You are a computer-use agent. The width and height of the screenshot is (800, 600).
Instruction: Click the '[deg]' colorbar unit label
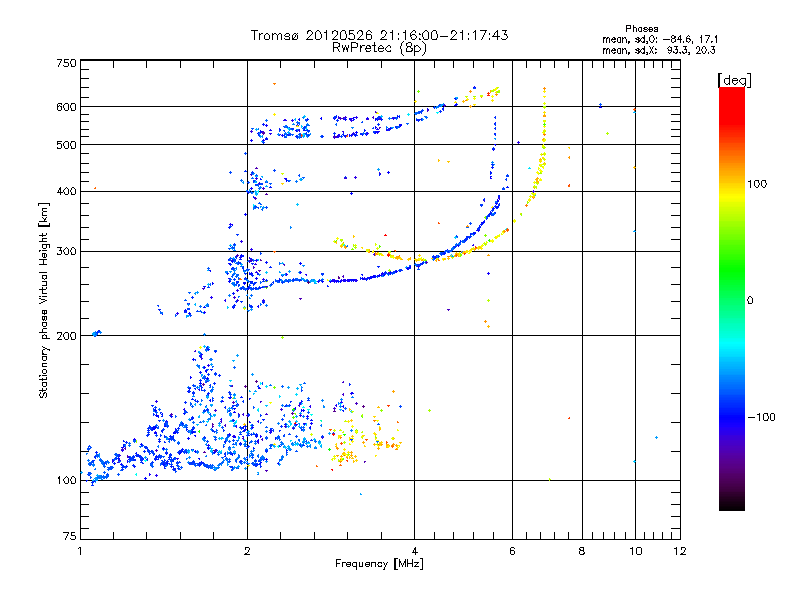point(734,80)
